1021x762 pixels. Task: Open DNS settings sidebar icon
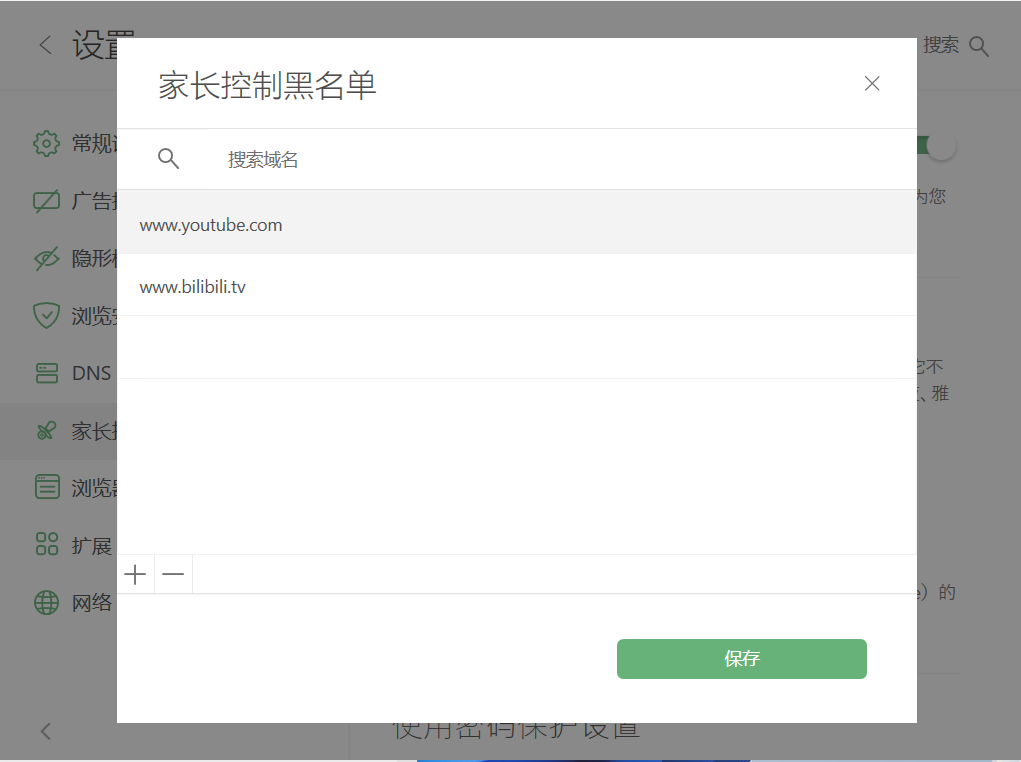[x=46, y=373]
